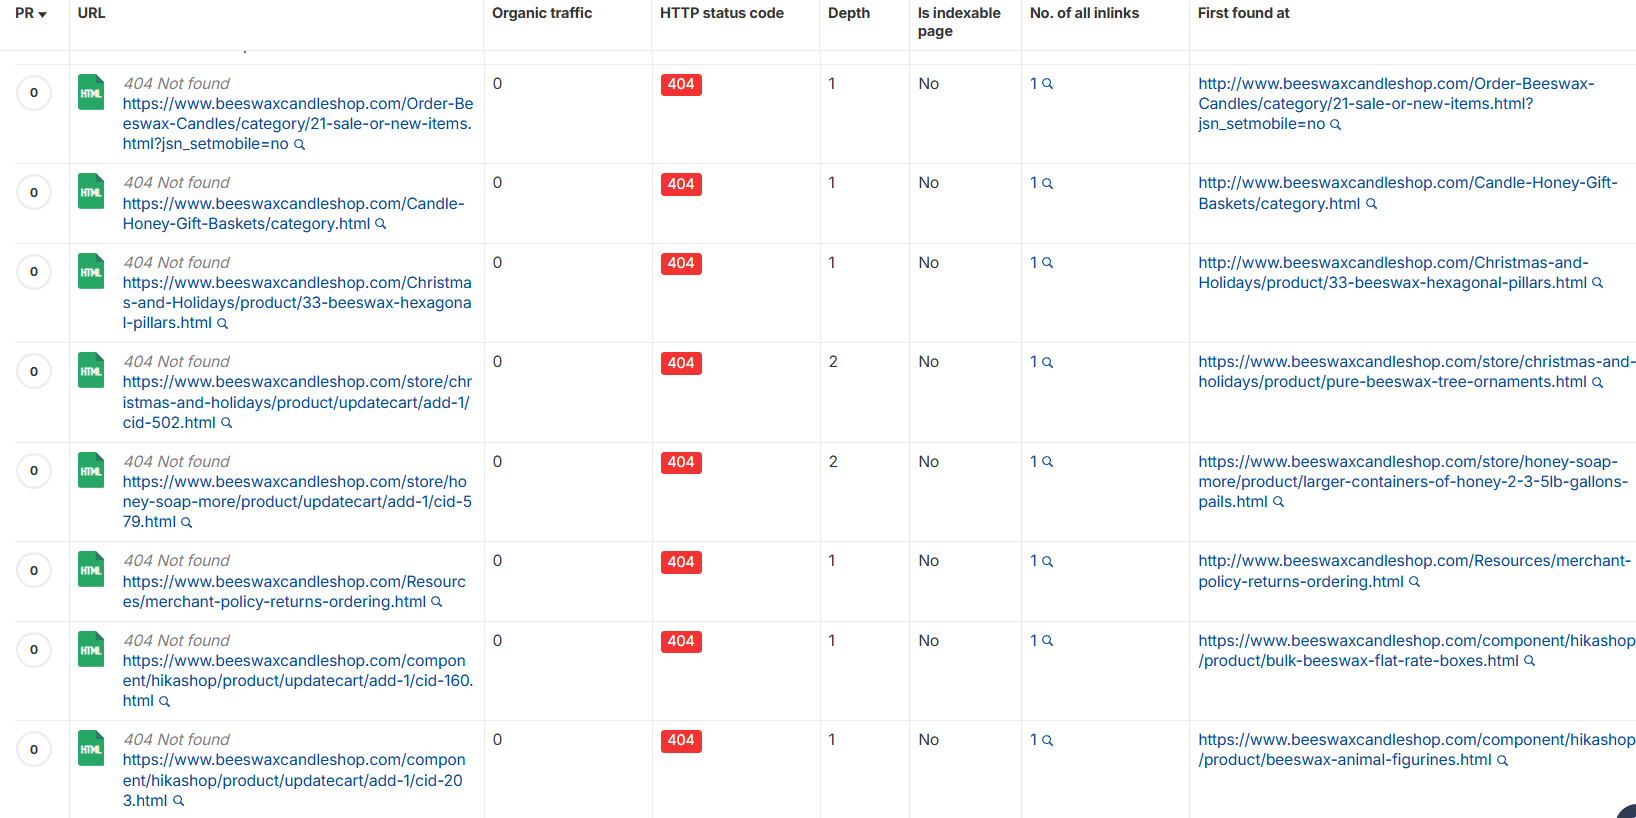Click the magnifier after the First found jsn_setmobile=no link
The width and height of the screenshot is (1636, 818).
point(1335,125)
